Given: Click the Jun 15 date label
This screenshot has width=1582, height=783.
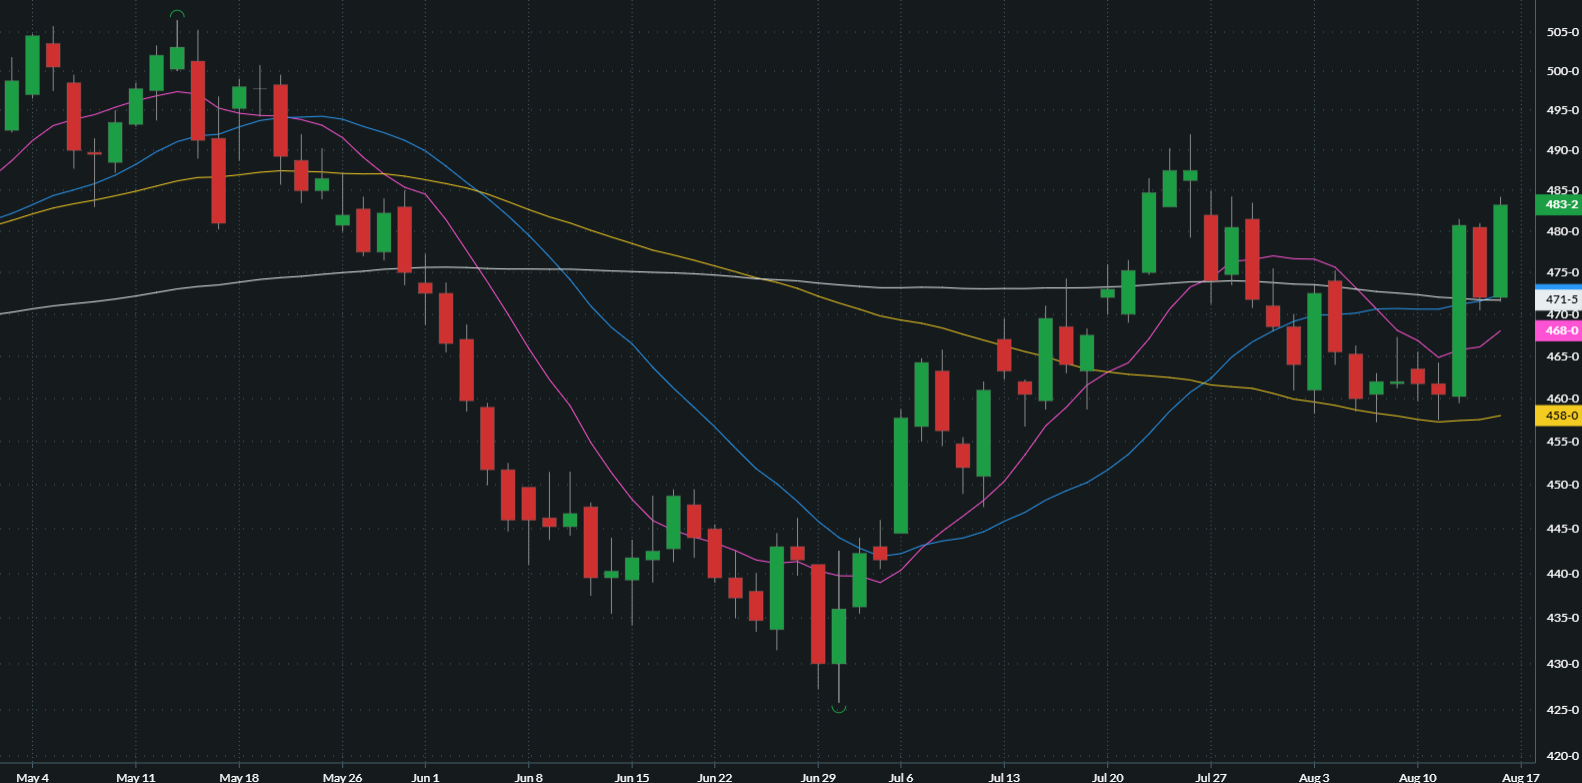Looking at the screenshot, I should pos(632,777).
